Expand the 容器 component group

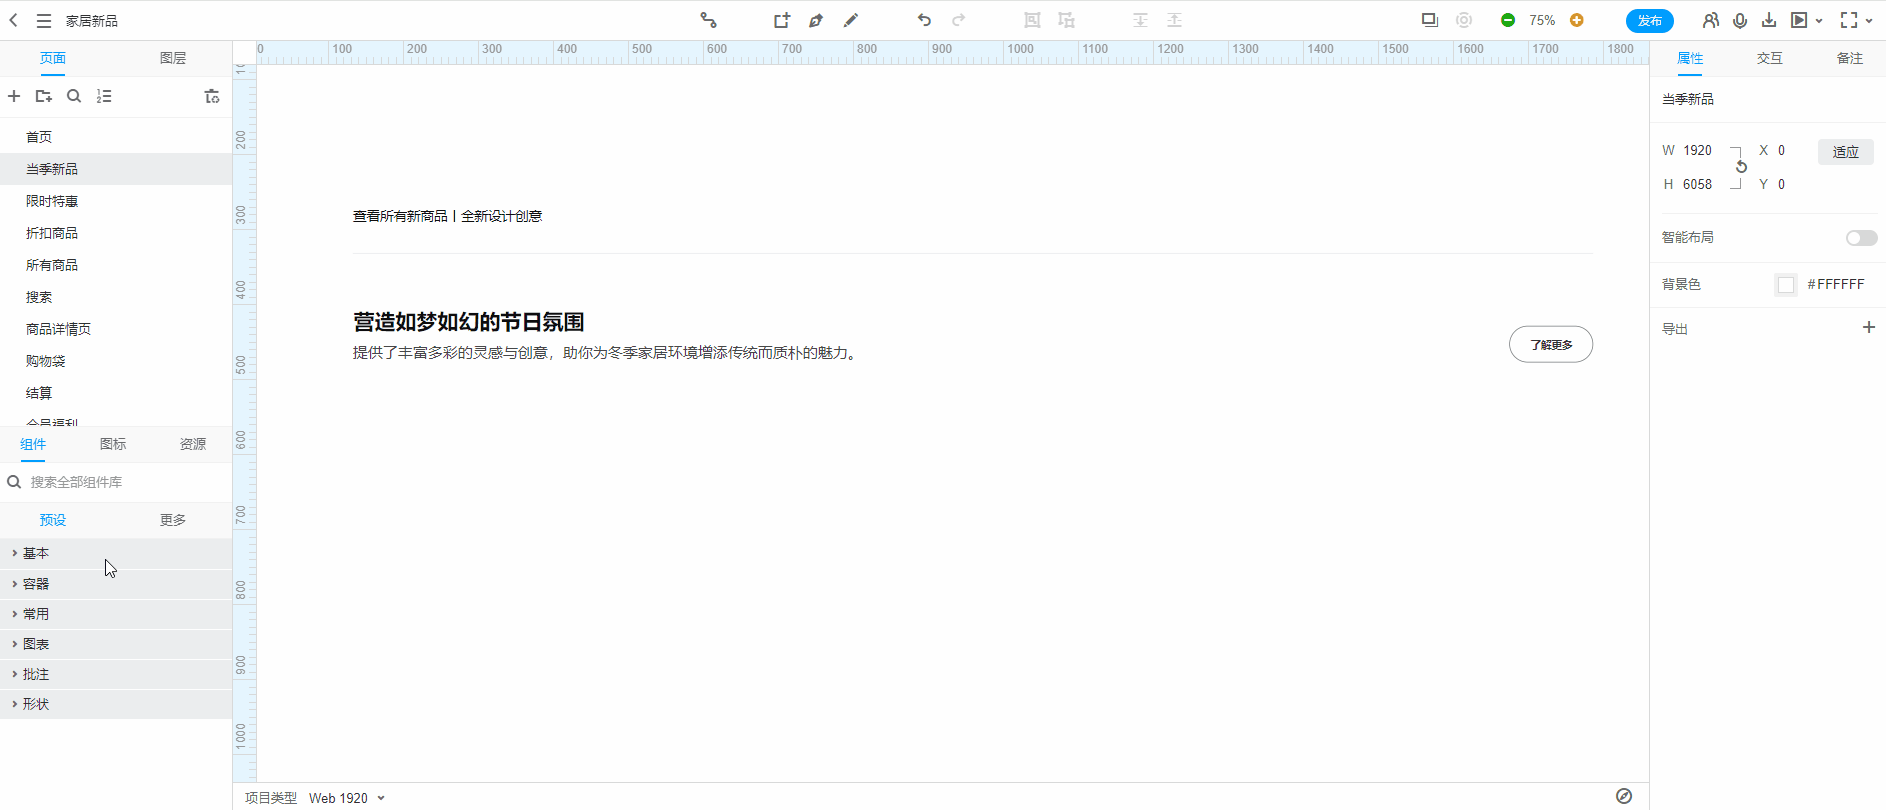pos(116,584)
